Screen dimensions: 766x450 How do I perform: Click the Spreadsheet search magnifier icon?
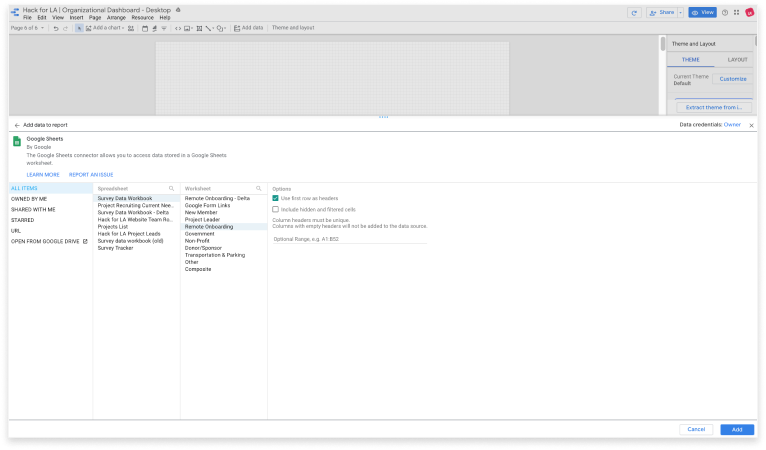pos(171,188)
